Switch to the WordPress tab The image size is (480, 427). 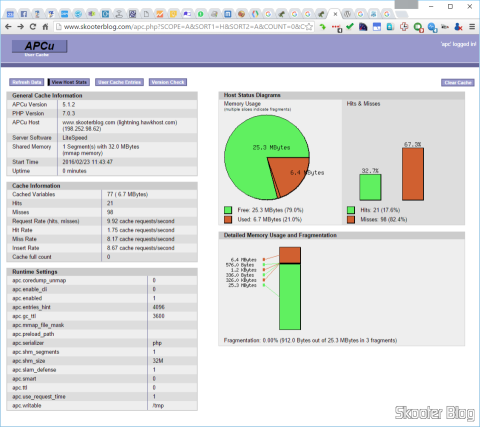347,14
